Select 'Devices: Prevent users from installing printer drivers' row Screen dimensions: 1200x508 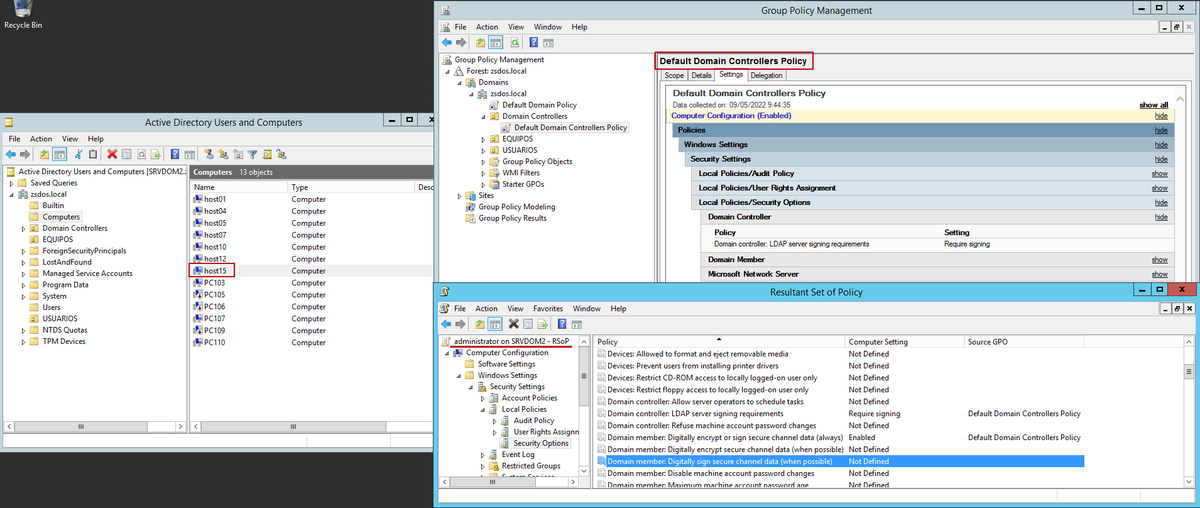coord(840,365)
